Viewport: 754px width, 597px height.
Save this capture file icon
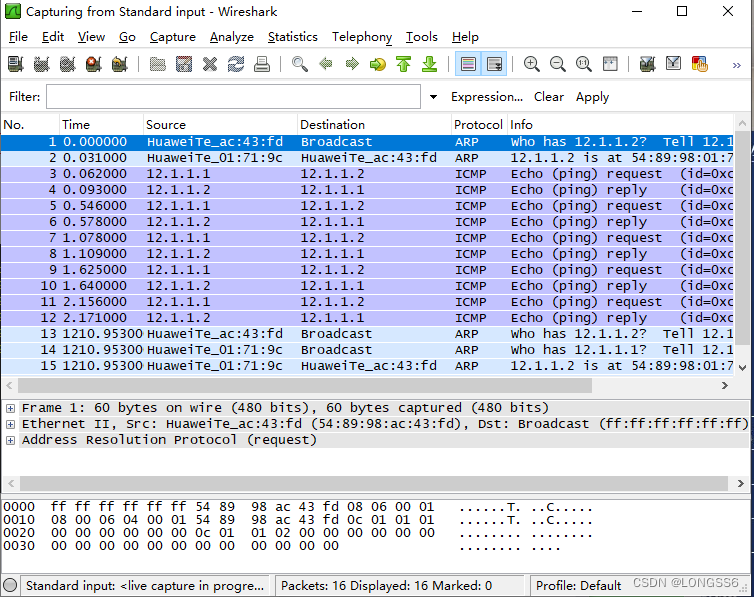click(184, 64)
